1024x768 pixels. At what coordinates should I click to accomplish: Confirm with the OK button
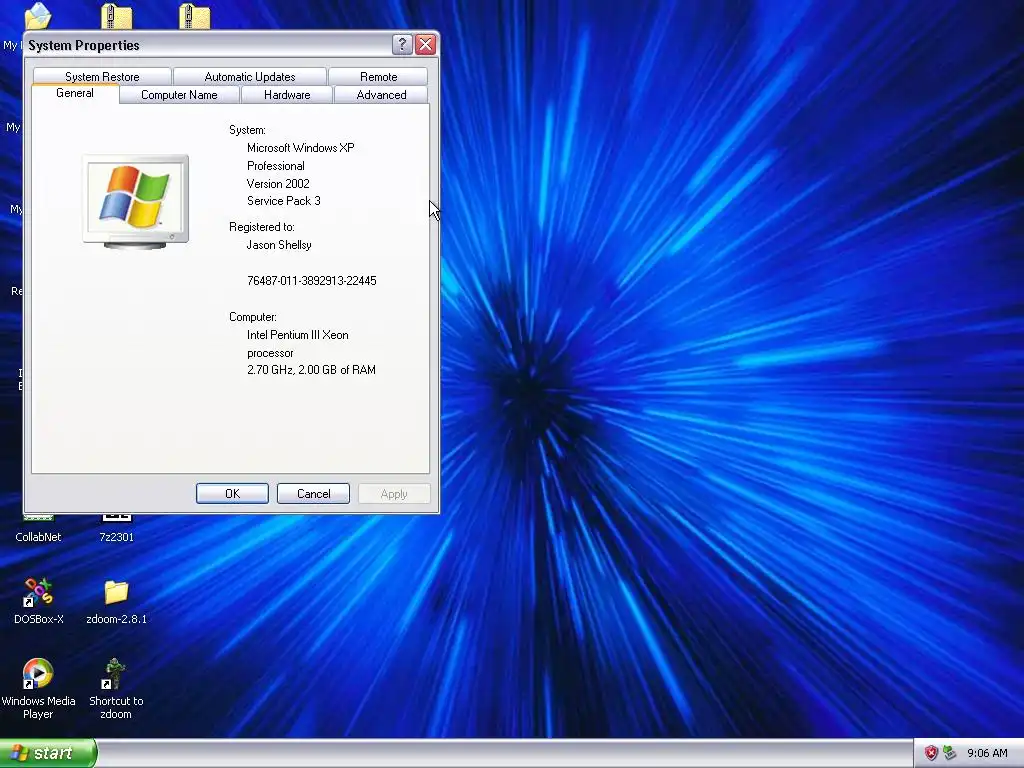coord(232,494)
